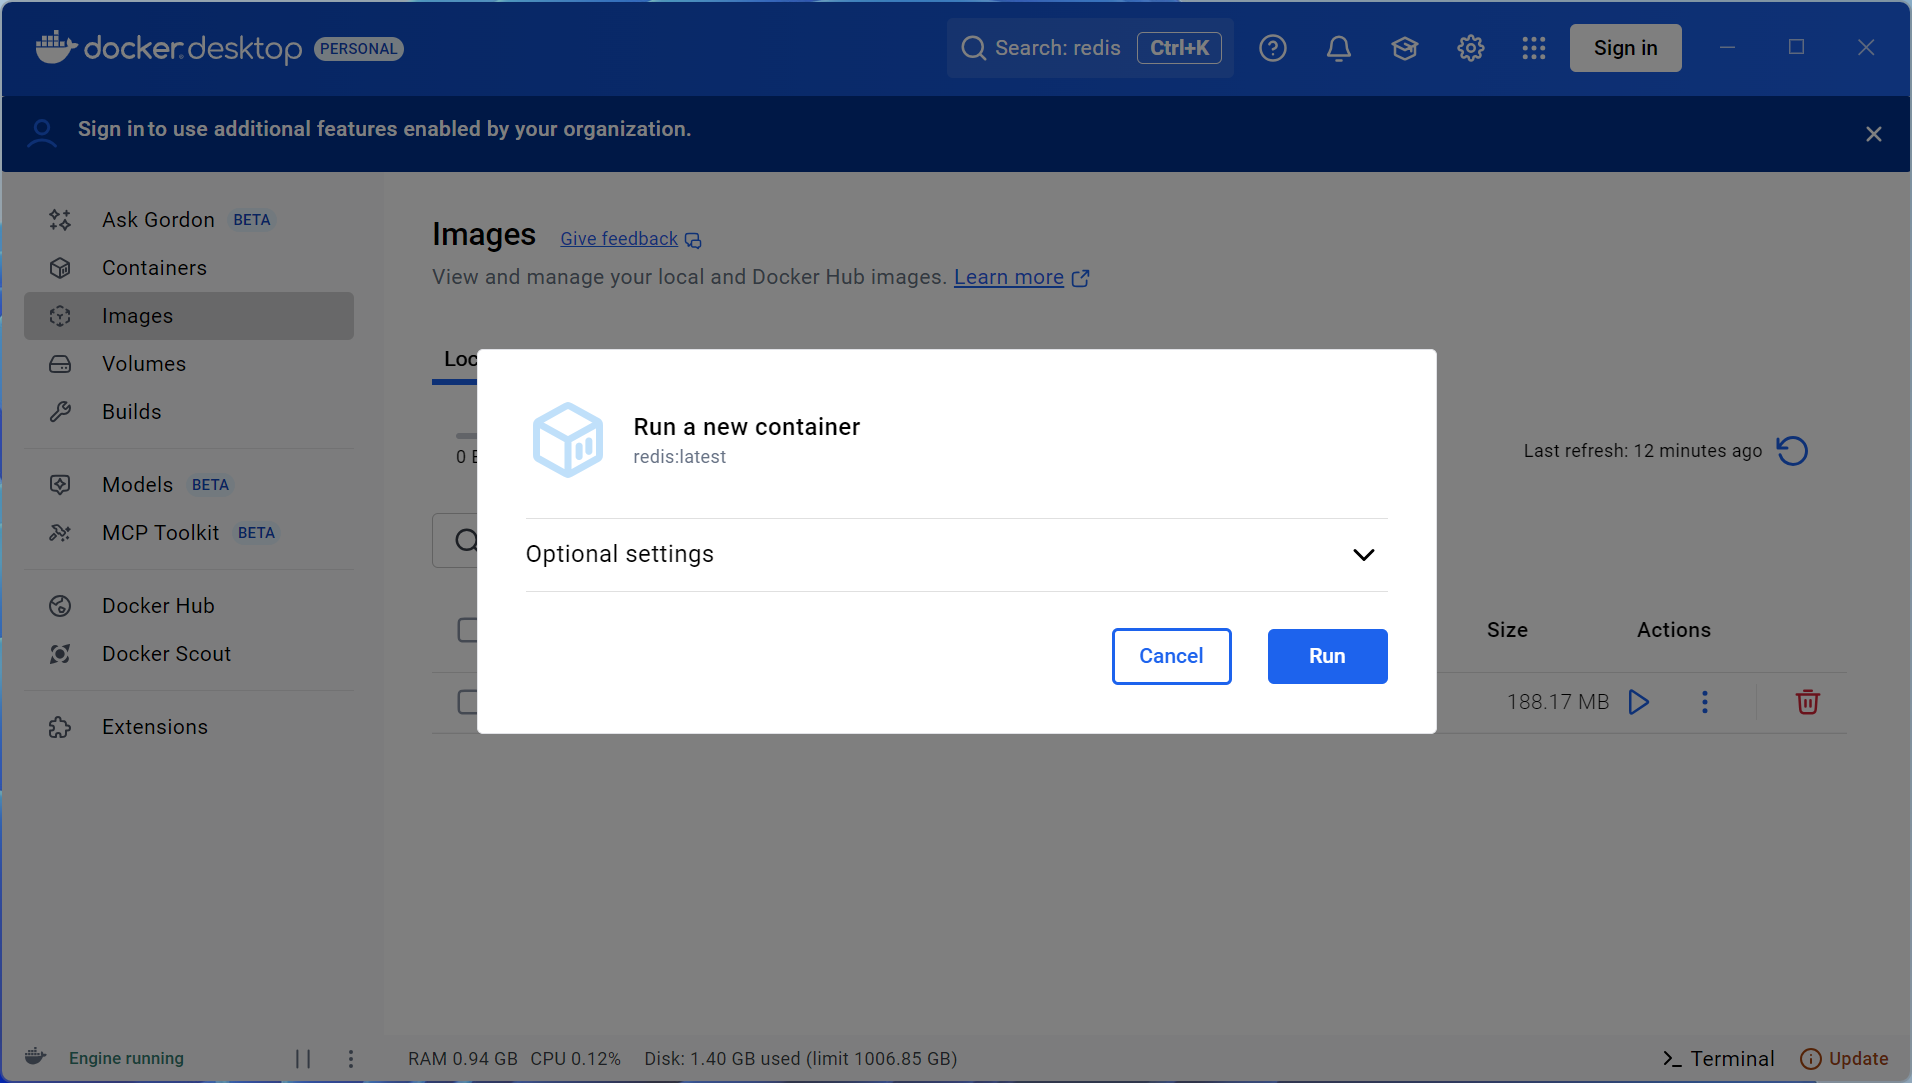Delete the image with the trash icon
Image resolution: width=1912 pixels, height=1083 pixels.
[x=1807, y=702]
